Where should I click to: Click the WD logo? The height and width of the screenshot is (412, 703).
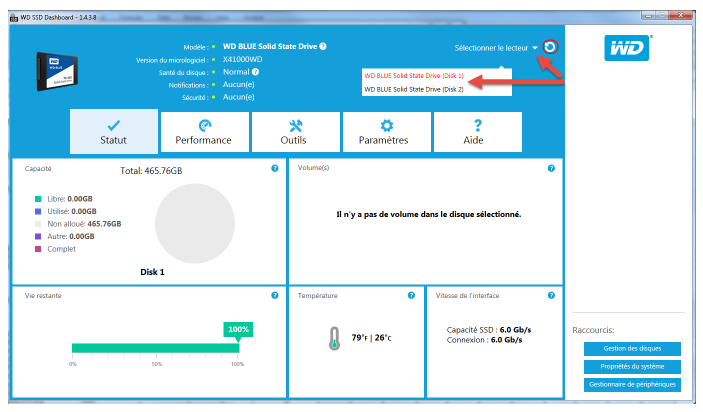(x=628, y=48)
